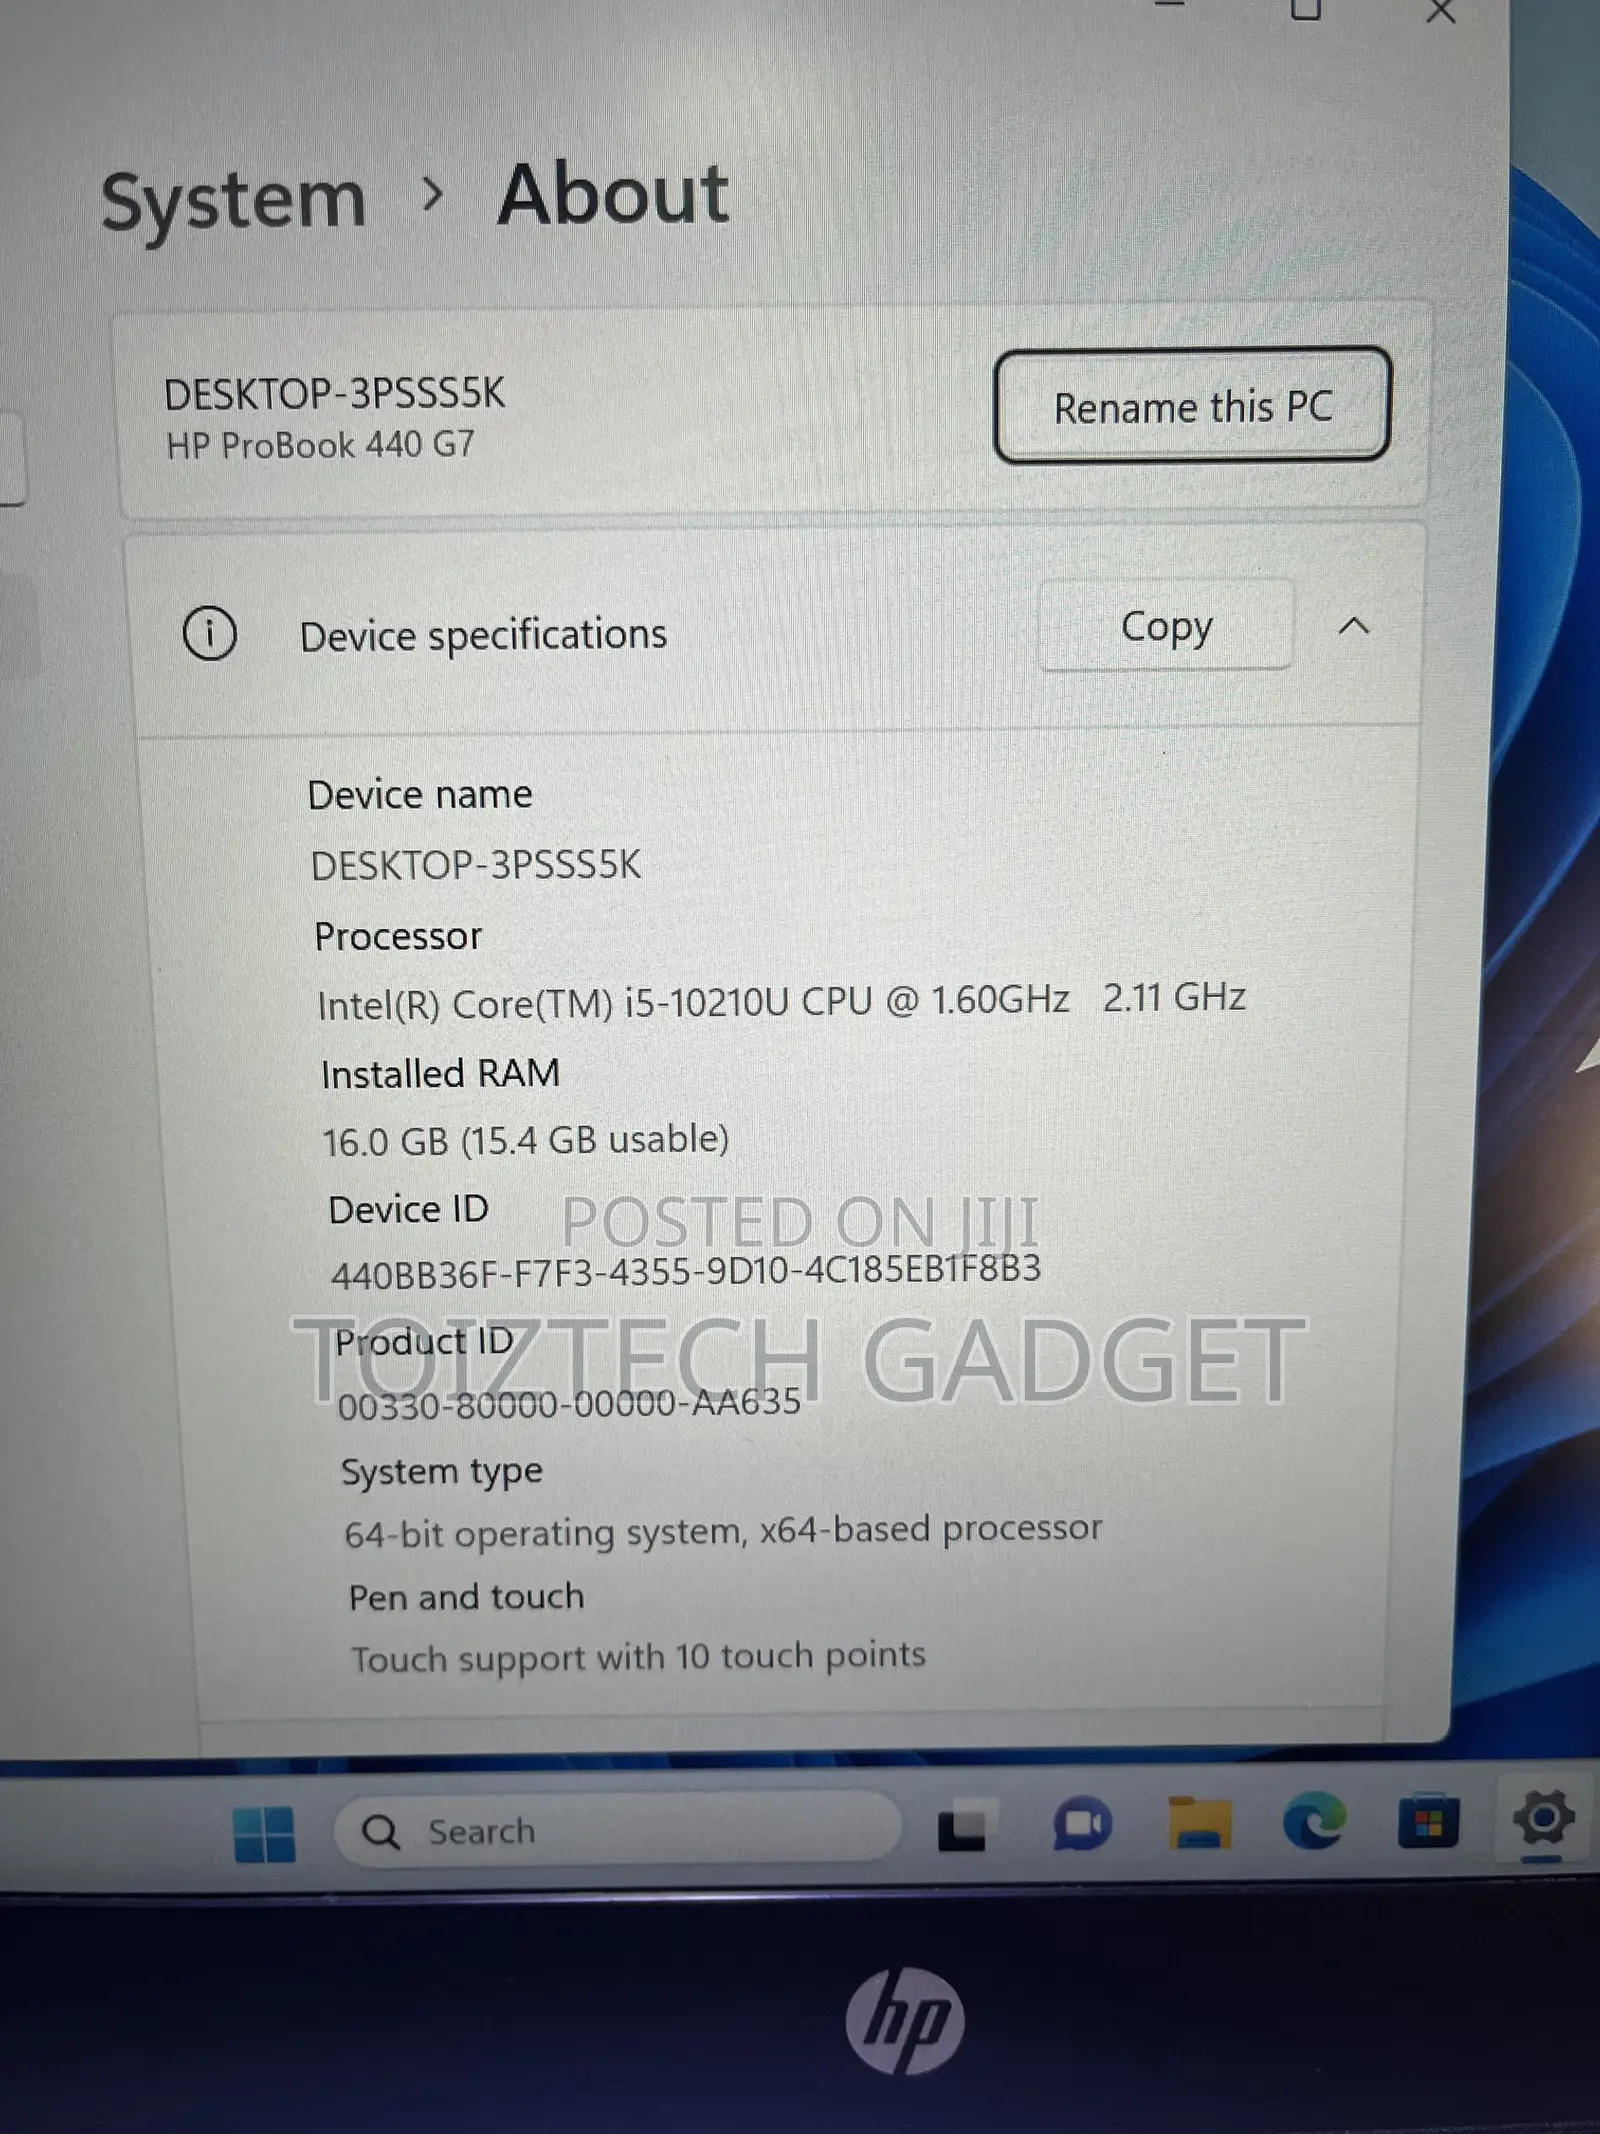The width and height of the screenshot is (1600, 2134).
Task: Select the HP ProBook 440 G7 model text
Action: 320,445
